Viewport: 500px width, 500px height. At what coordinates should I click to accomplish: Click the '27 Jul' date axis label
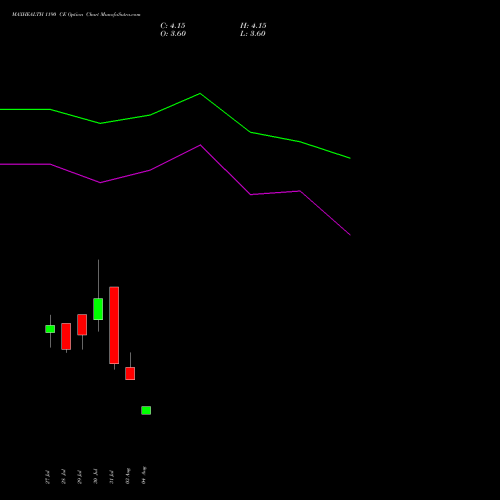(47, 477)
